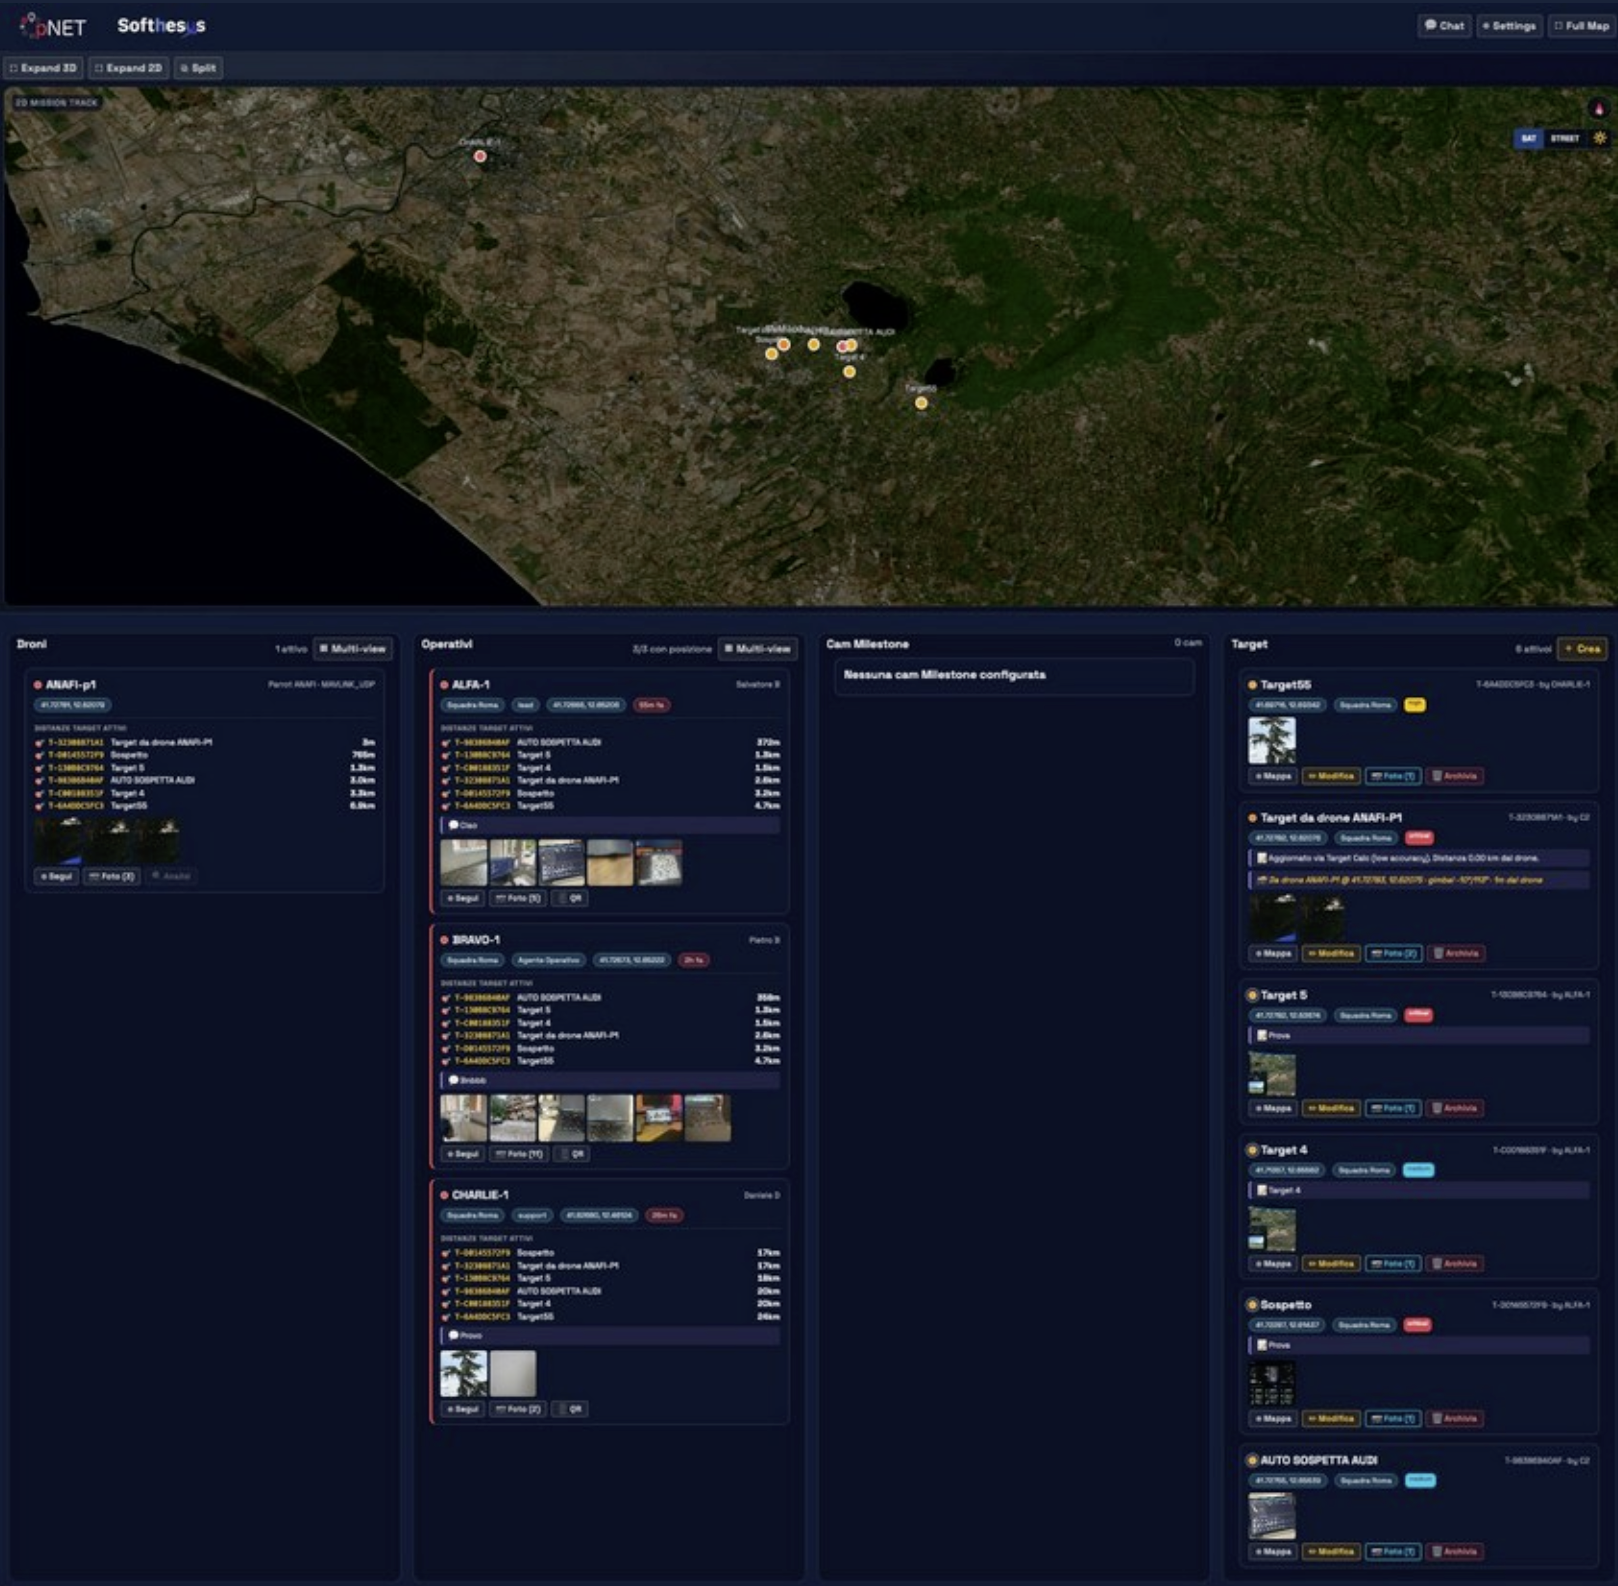The image size is (1618, 1586).
Task: Open Foto (2) on CHARLIE-1 card
Action: 518,1408
